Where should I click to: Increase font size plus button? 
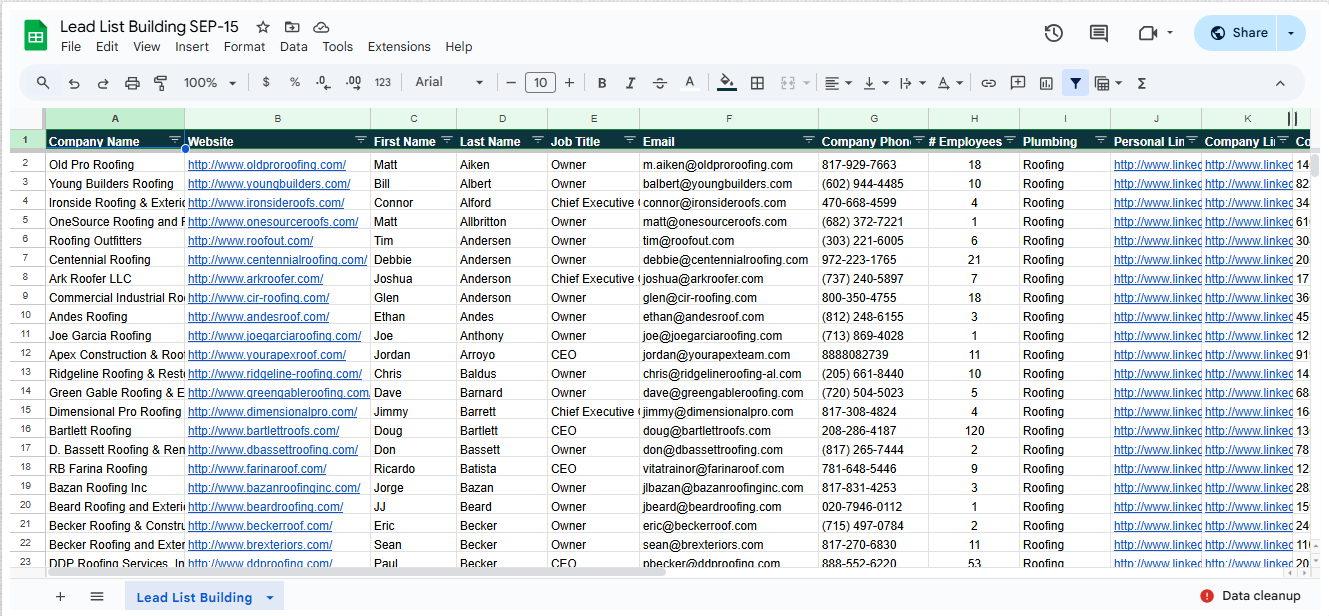[569, 83]
